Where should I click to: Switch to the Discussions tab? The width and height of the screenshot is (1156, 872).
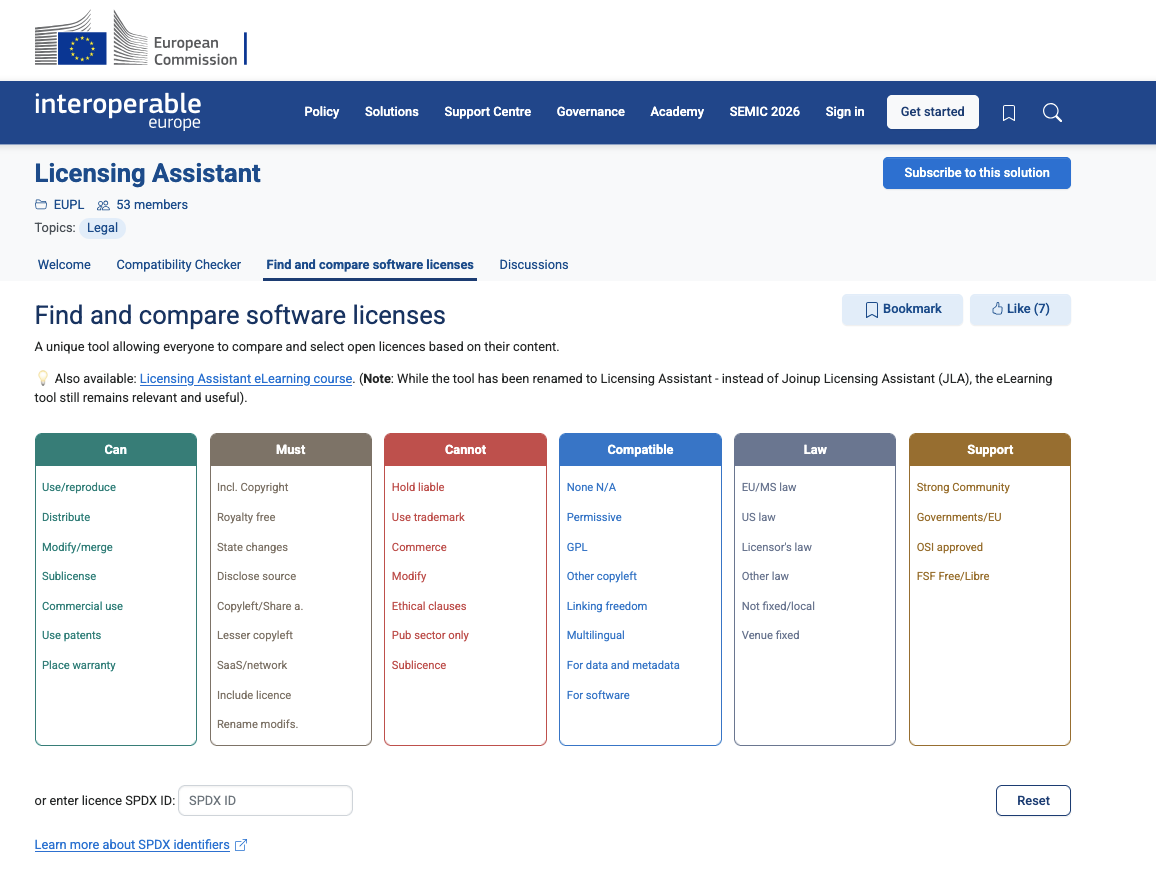pyautogui.click(x=534, y=265)
